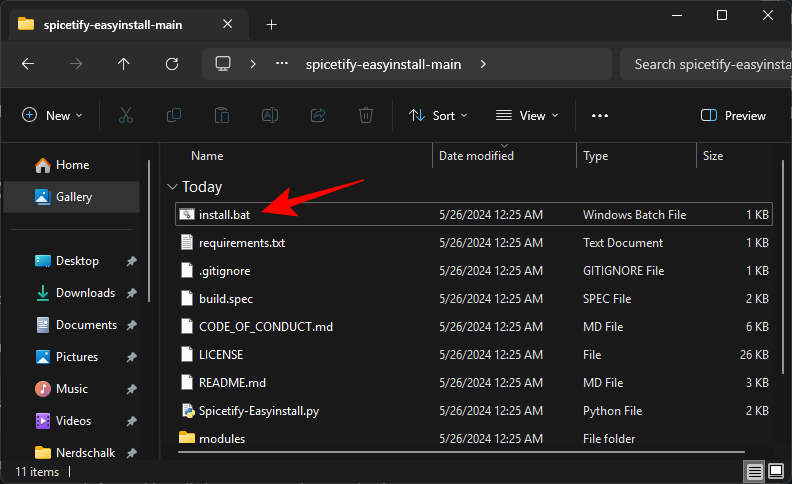
Task: Click the 11 items status text
Action: click(37, 472)
